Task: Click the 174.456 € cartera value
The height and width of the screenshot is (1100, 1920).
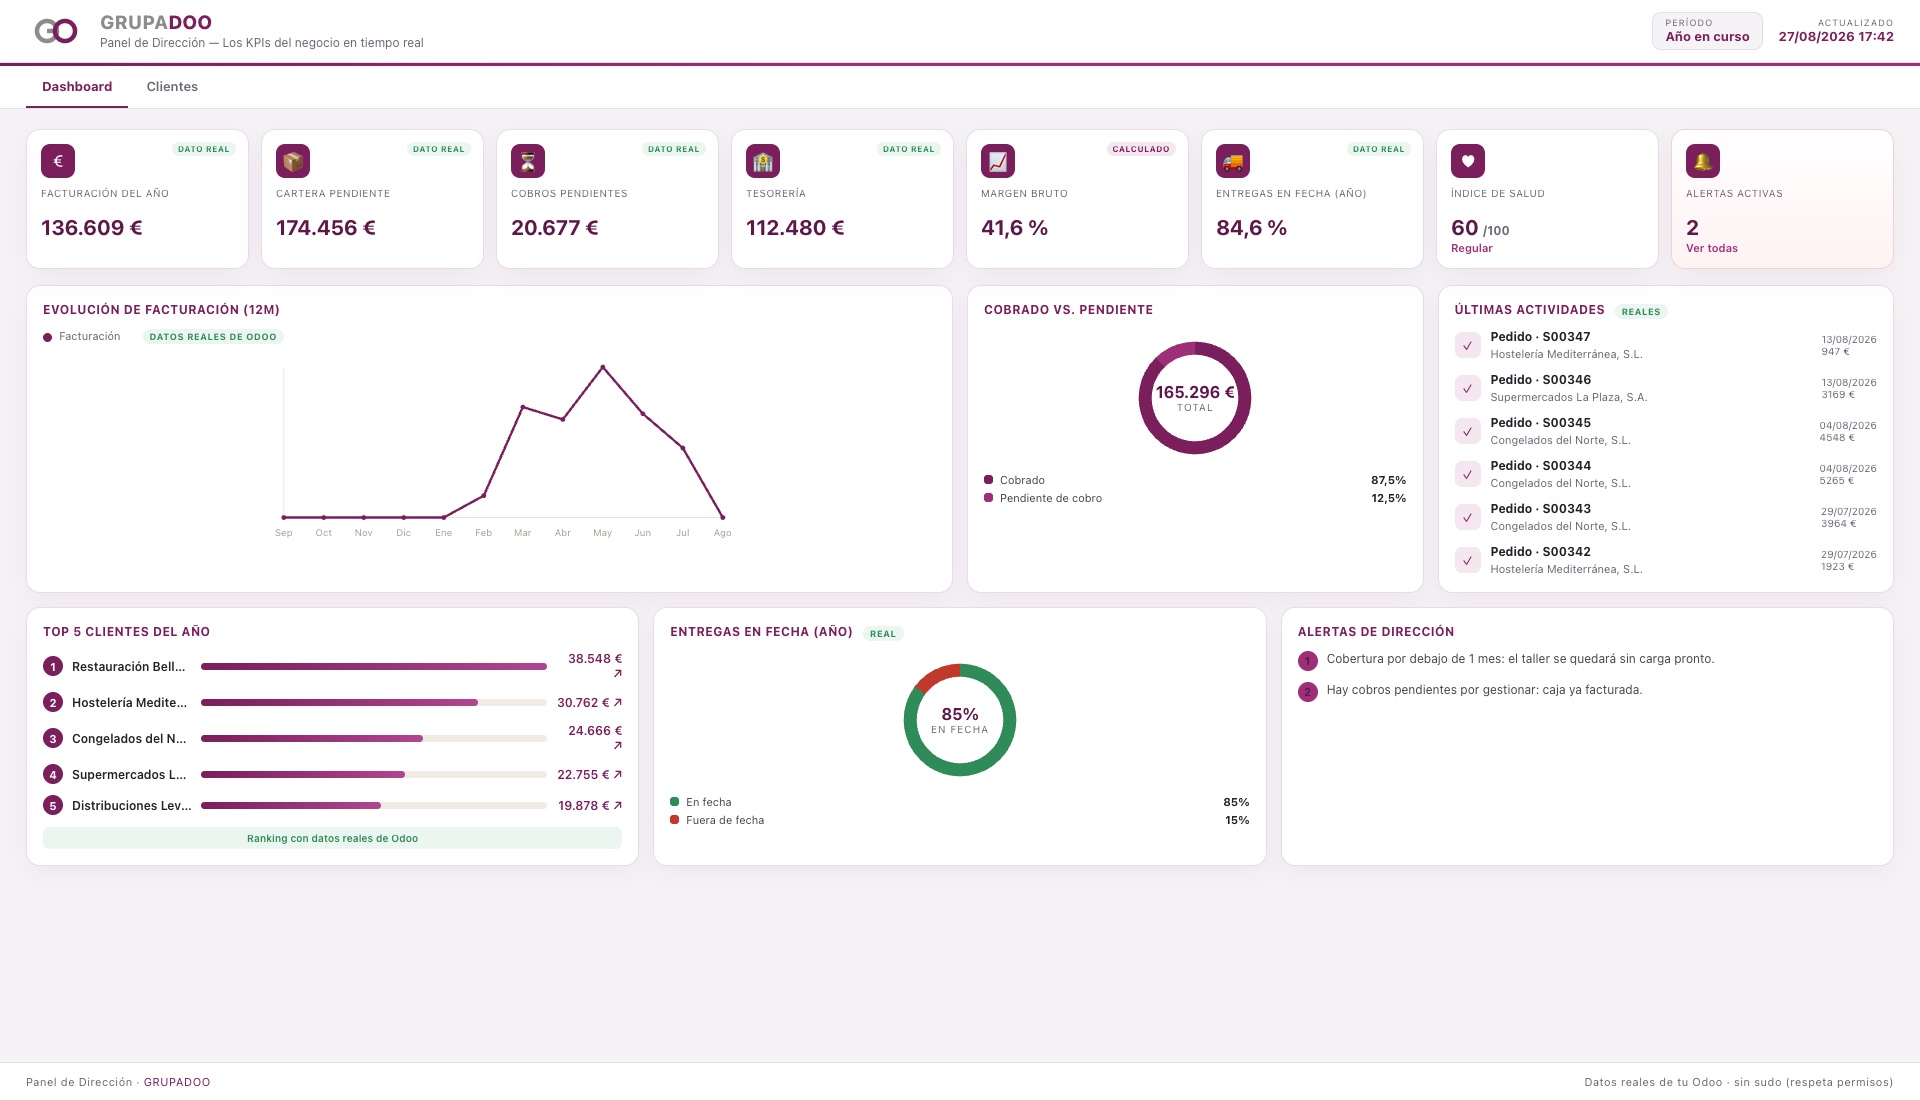Action: 326,228
